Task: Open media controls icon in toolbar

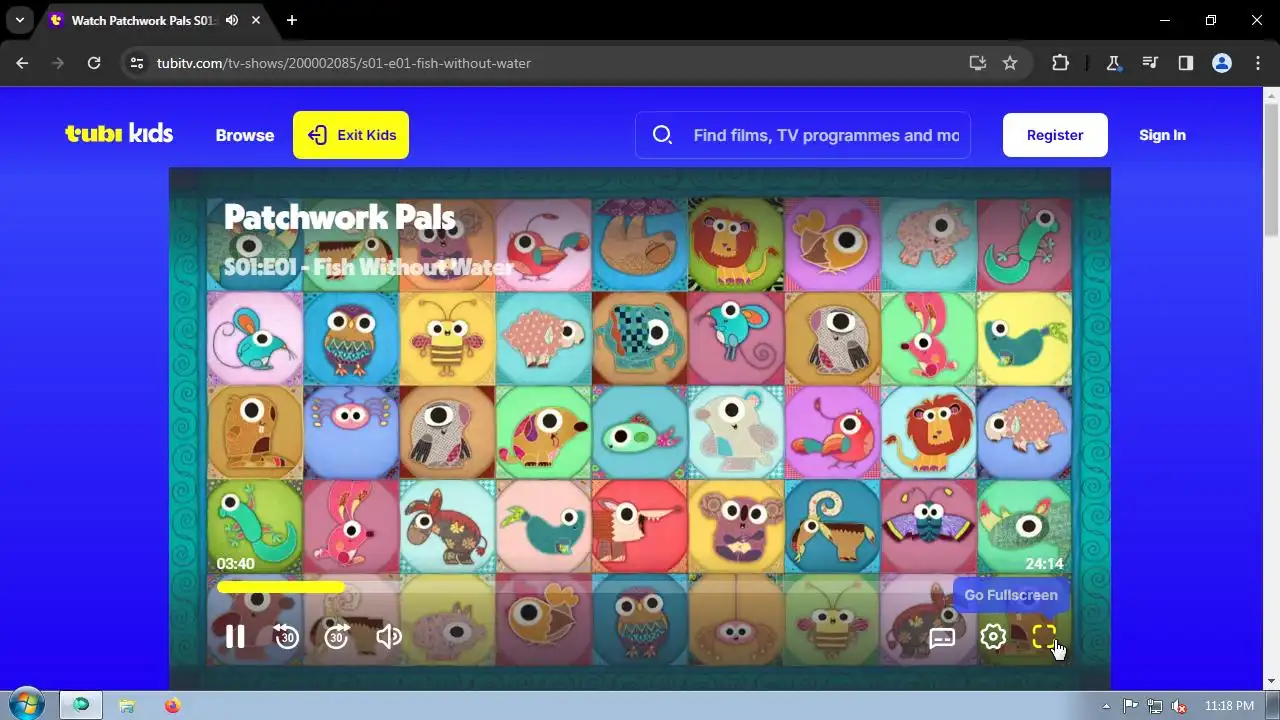Action: coord(1150,63)
